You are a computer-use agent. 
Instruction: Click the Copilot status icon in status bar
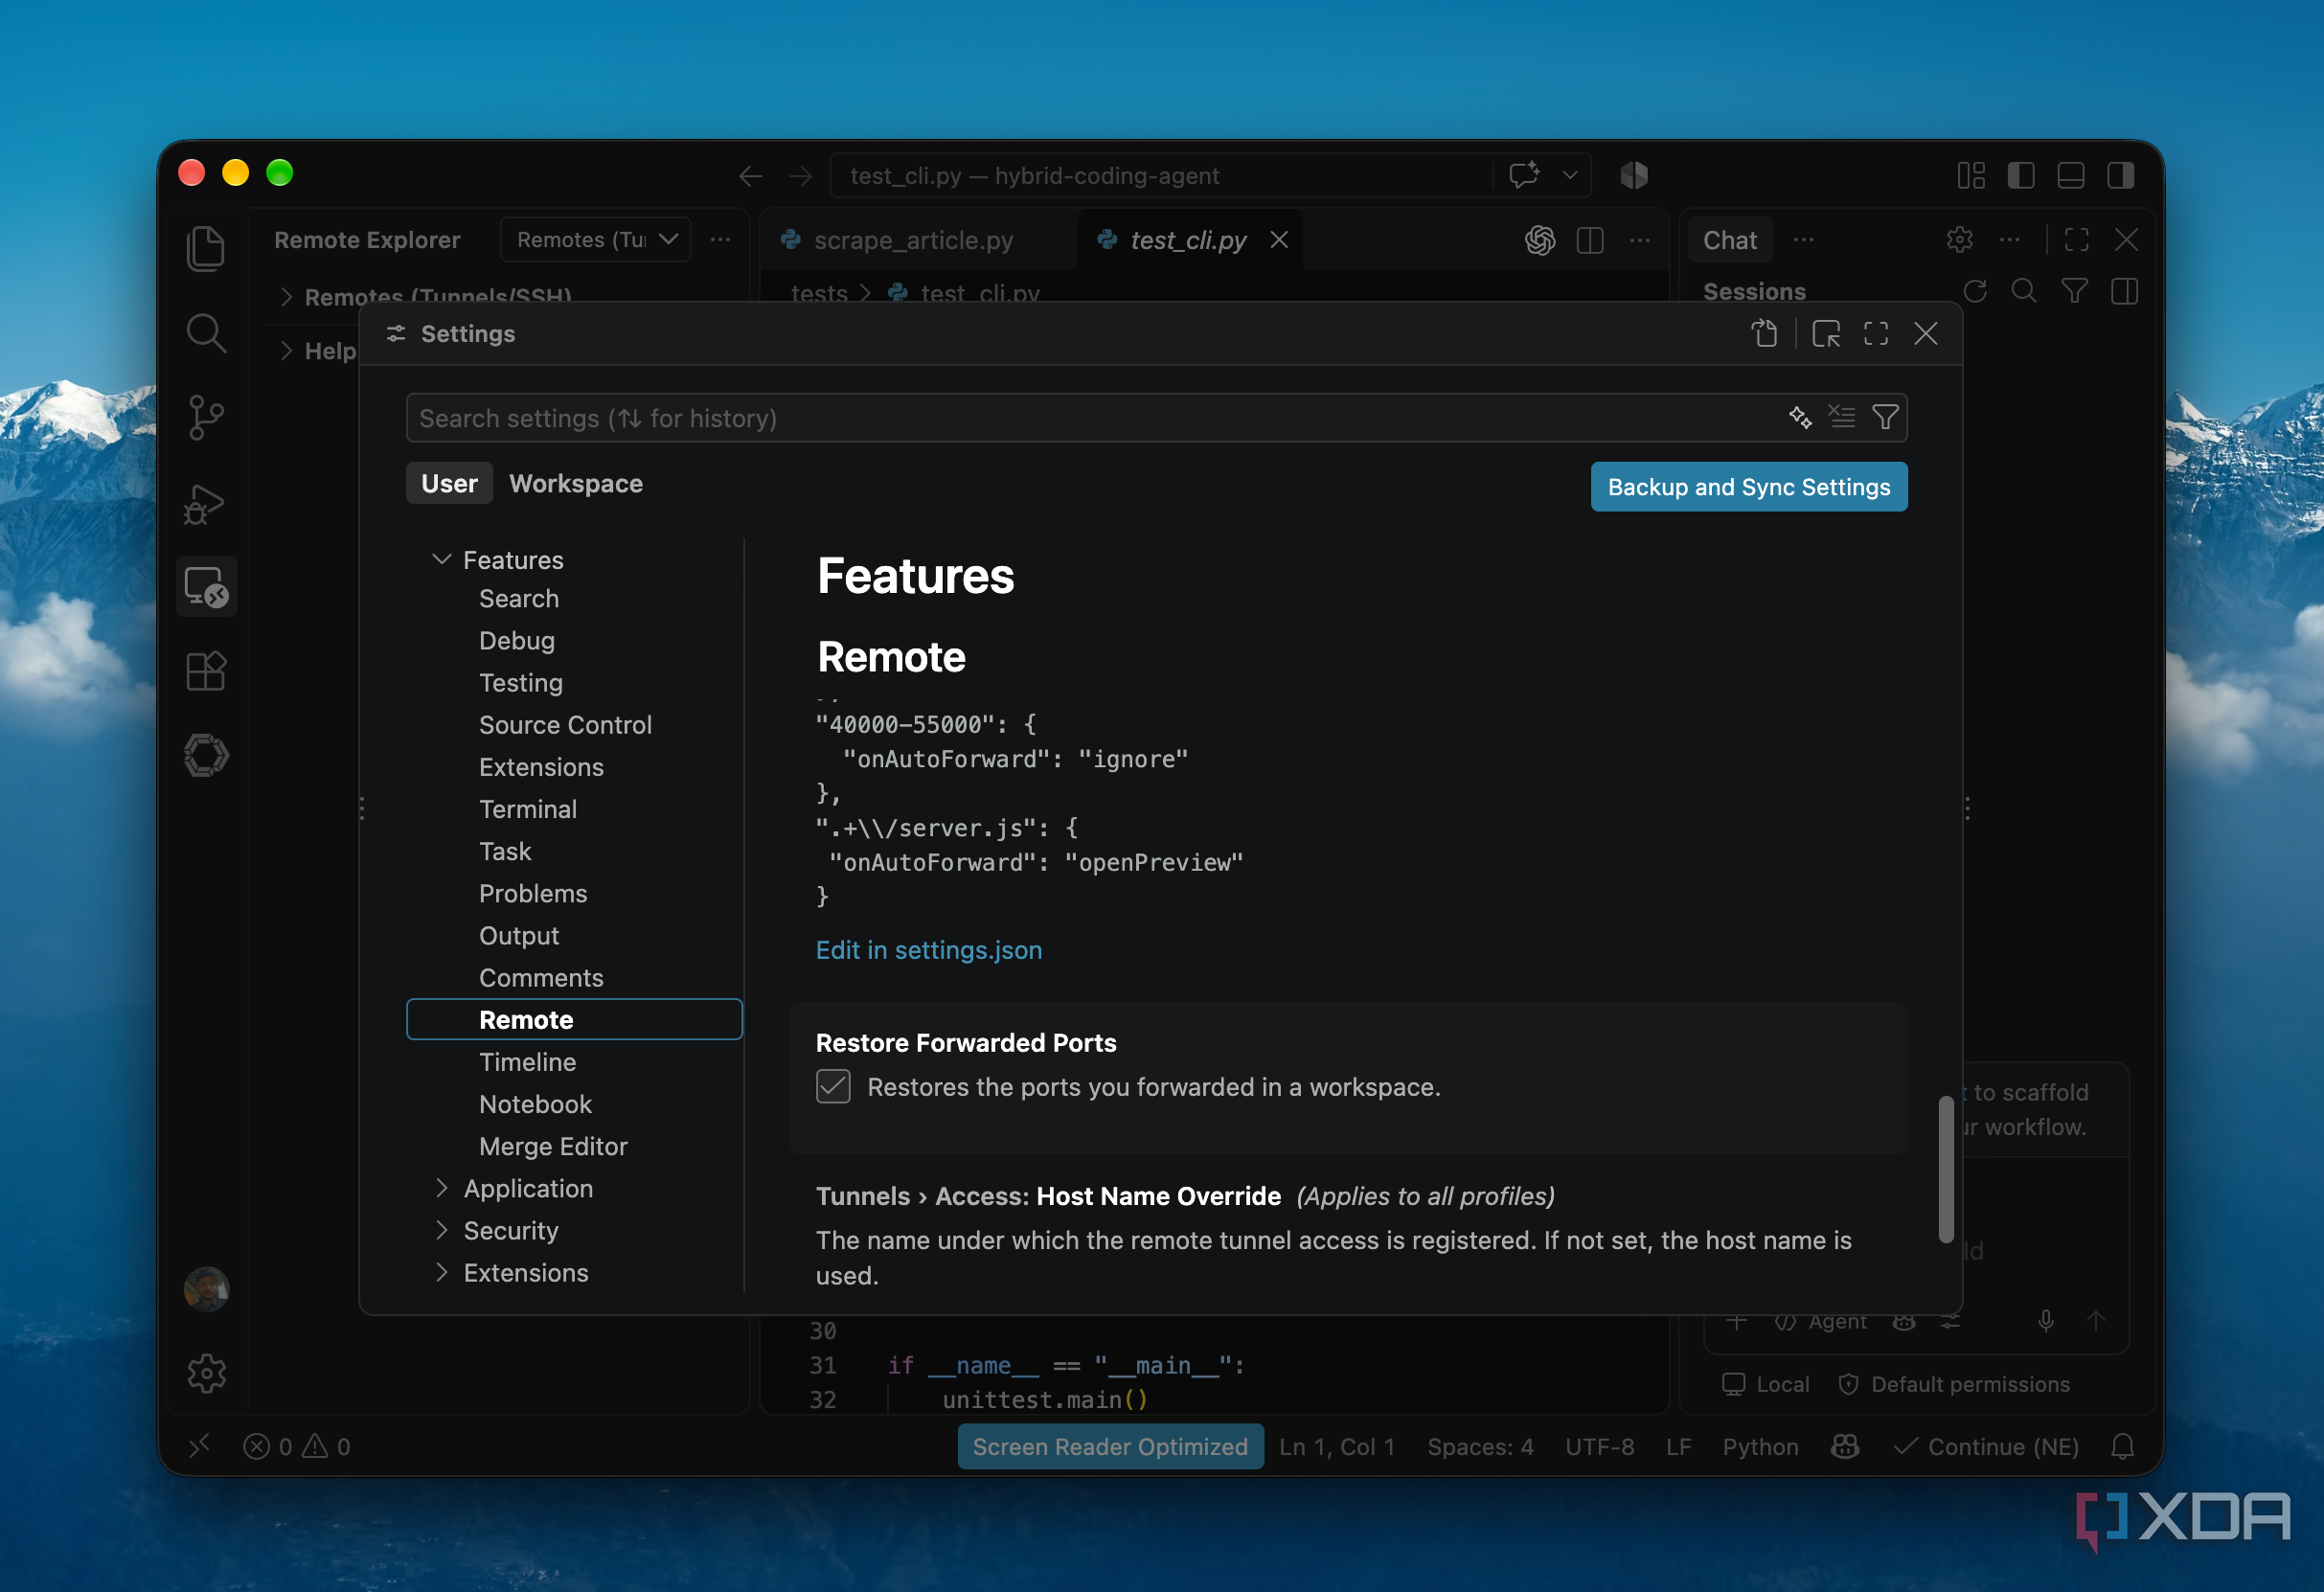click(x=1845, y=1446)
